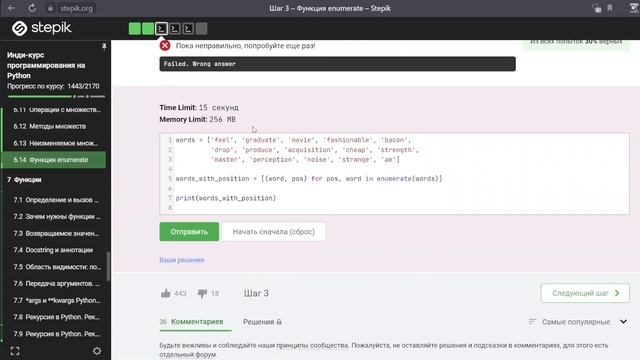Open lesson 7.1 Определение и вызов
Screen dimensions: 640x360
[x=56, y=200]
